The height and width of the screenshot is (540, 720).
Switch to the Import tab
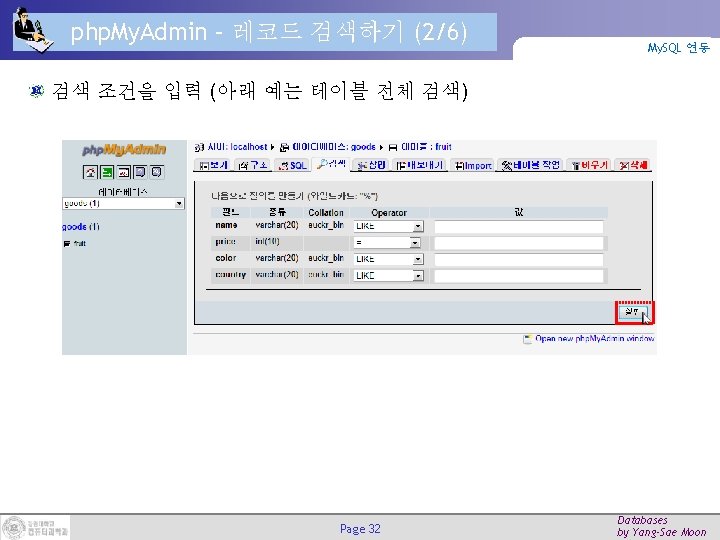click(473, 165)
